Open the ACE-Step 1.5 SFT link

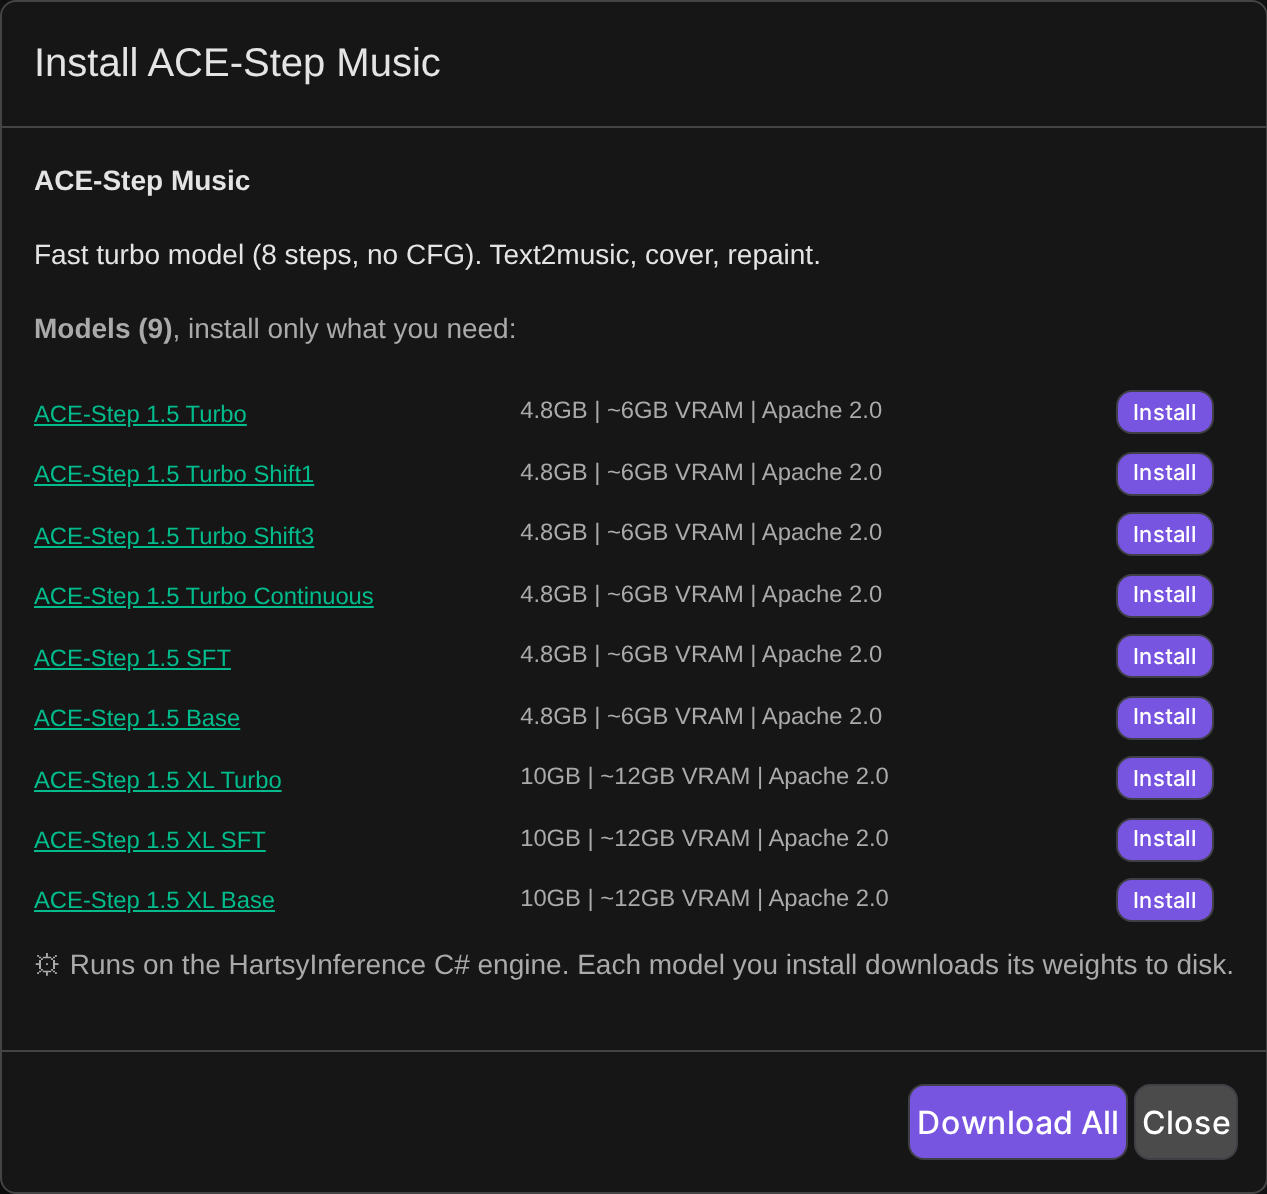pyautogui.click(x=132, y=658)
